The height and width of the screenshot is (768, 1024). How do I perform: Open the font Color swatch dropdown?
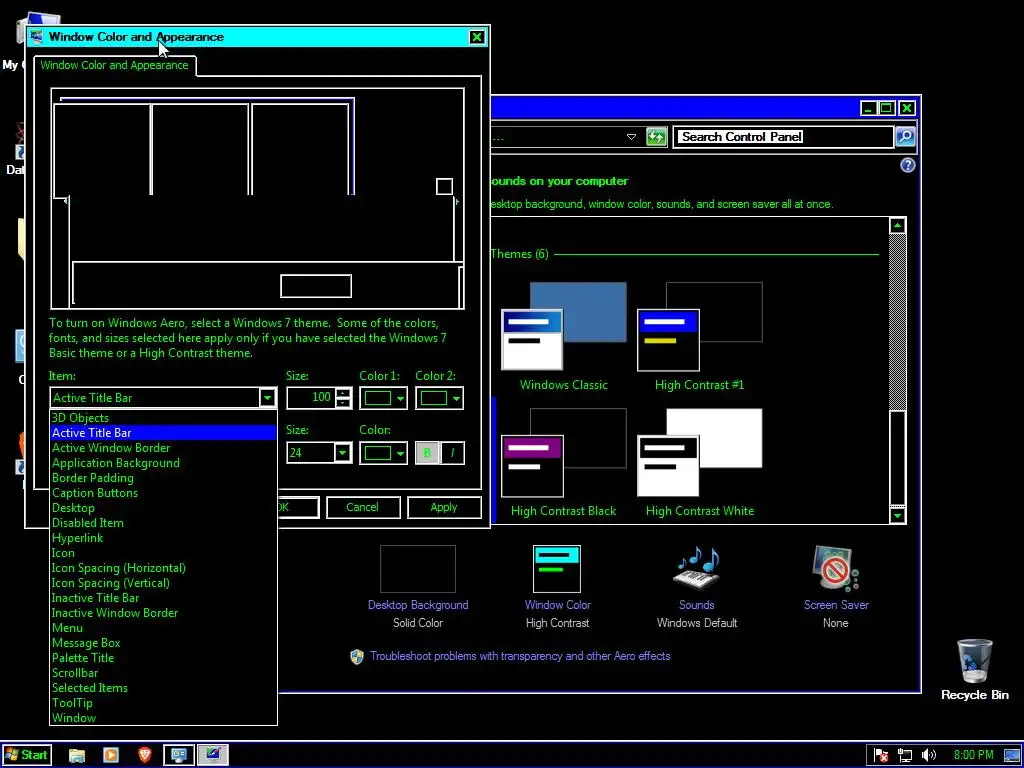[383, 453]
